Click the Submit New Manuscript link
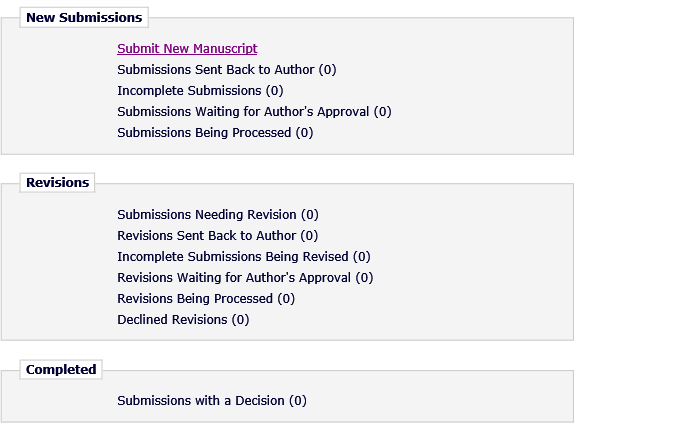The image size is (677, 441). point(187,48)
